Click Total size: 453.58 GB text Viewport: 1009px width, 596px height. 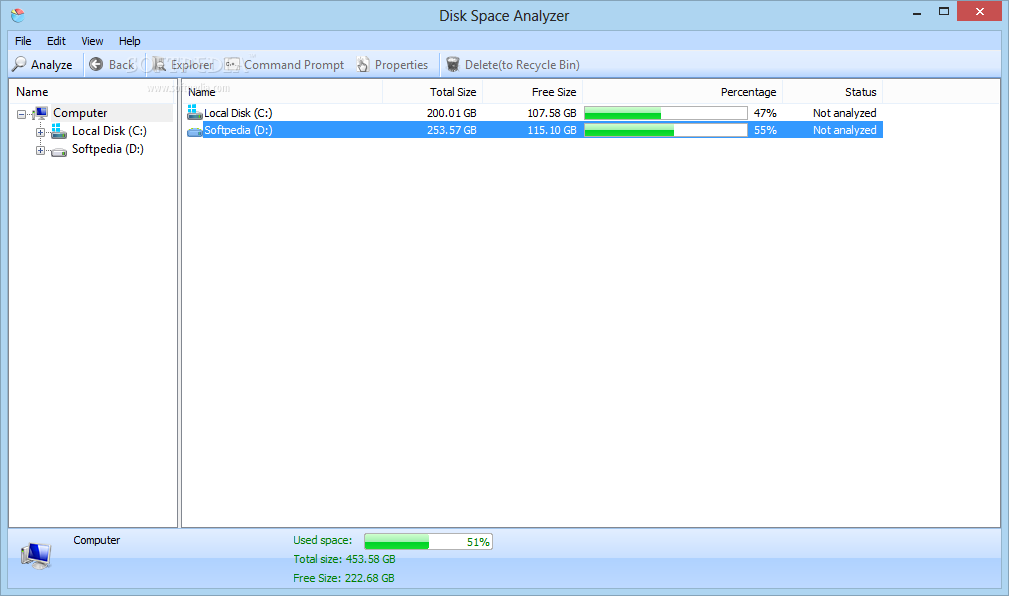pyautogui.click(x=344, y=559)
